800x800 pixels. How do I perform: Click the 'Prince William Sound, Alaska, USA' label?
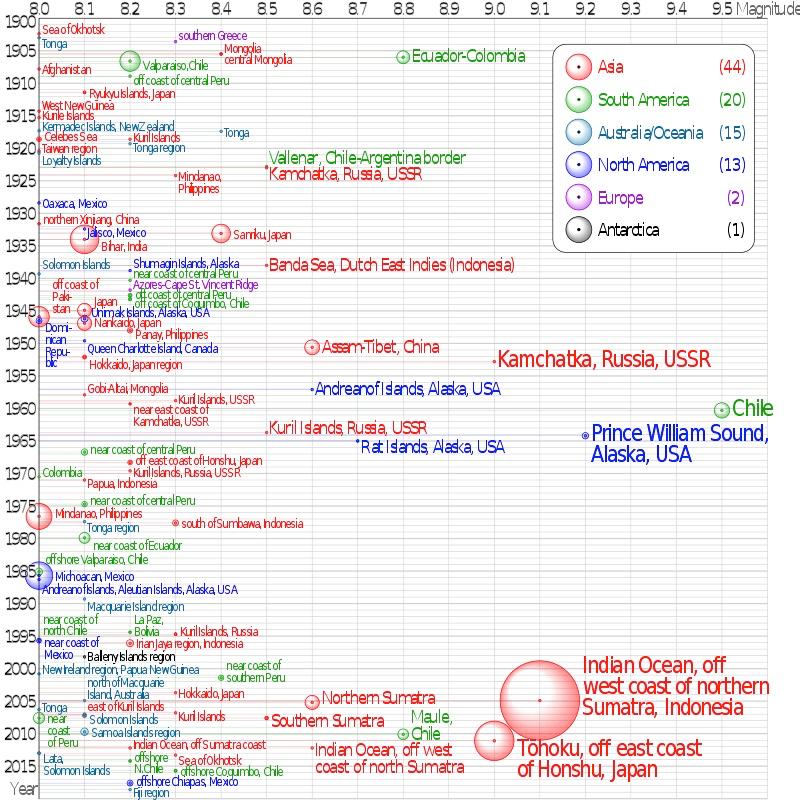[680, 443]
